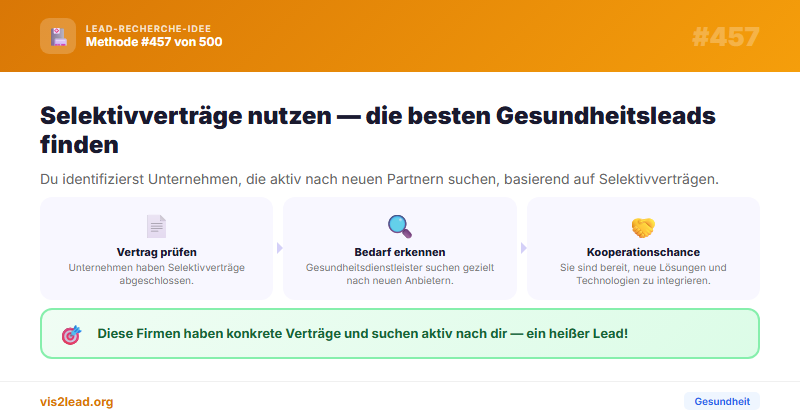Click the Vertrag prüfen heading
This screenshot has width=800, height=420.
tap(156, 252)
